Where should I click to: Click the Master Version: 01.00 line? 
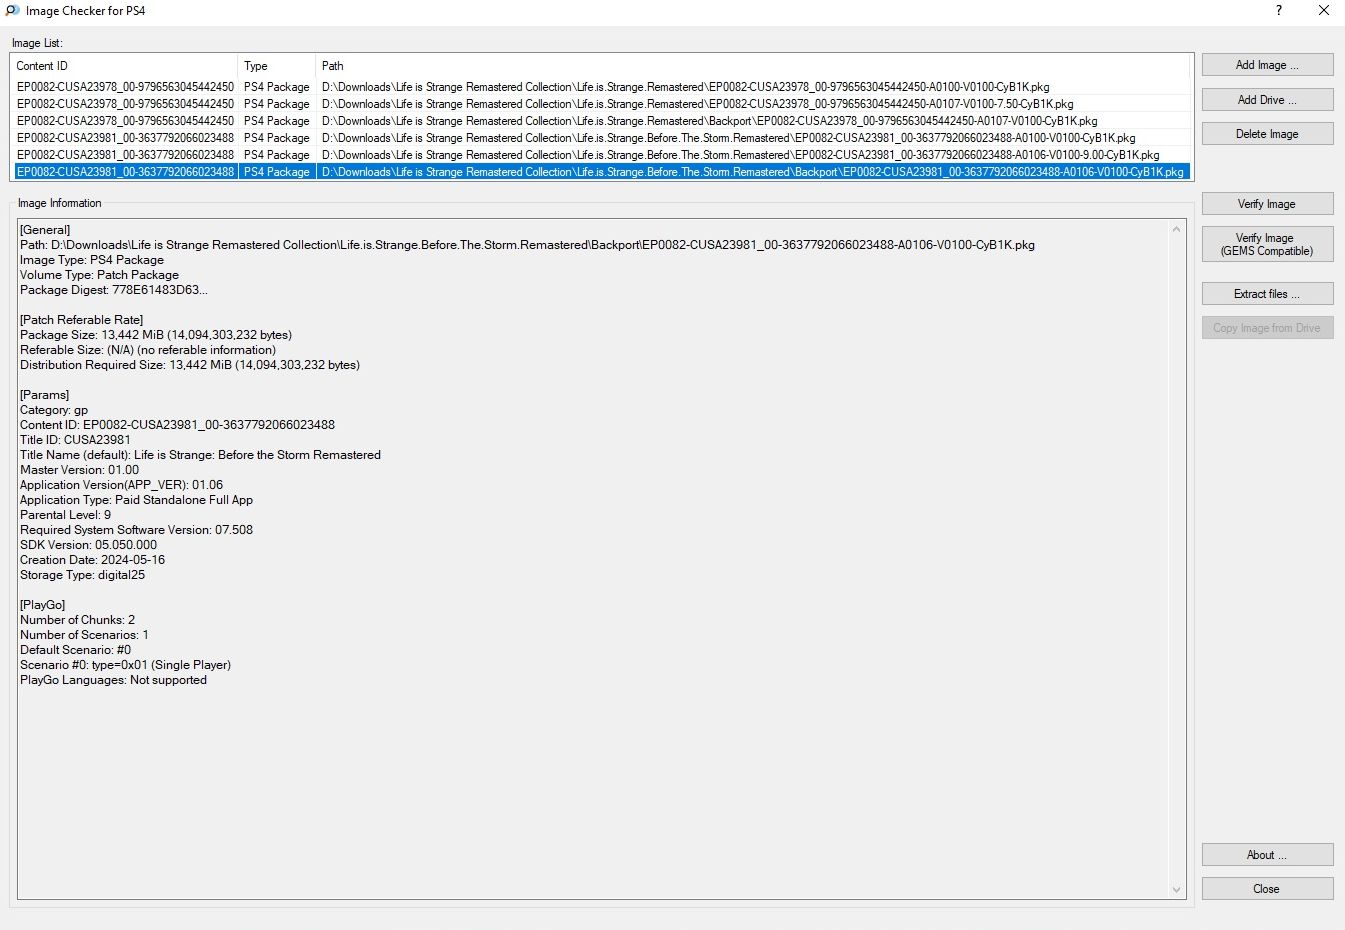79,470
